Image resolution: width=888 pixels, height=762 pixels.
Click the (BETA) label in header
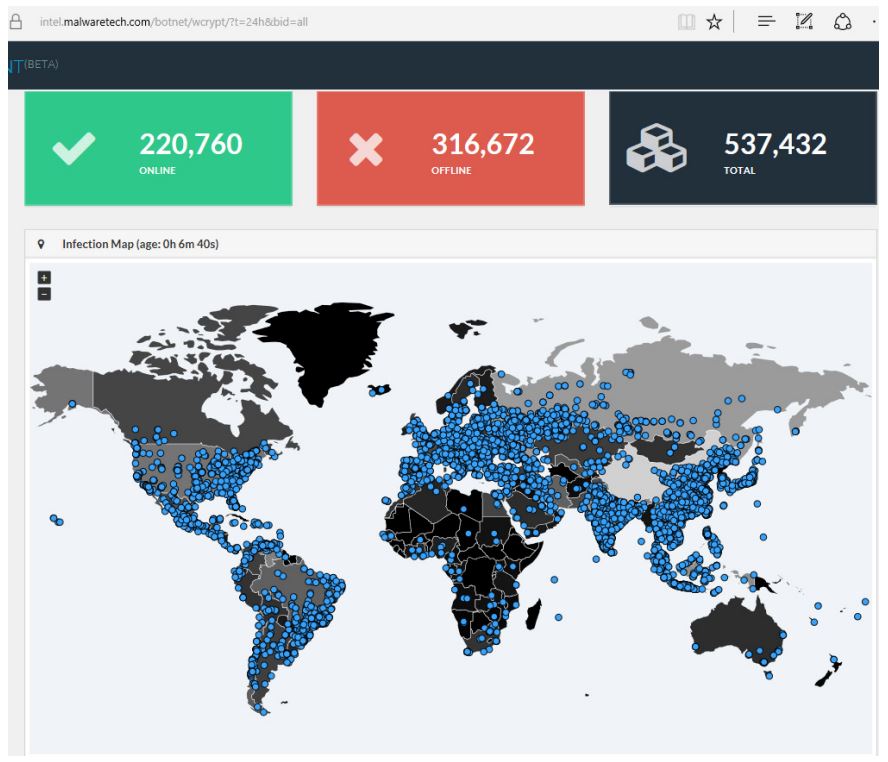click(41, 64)
